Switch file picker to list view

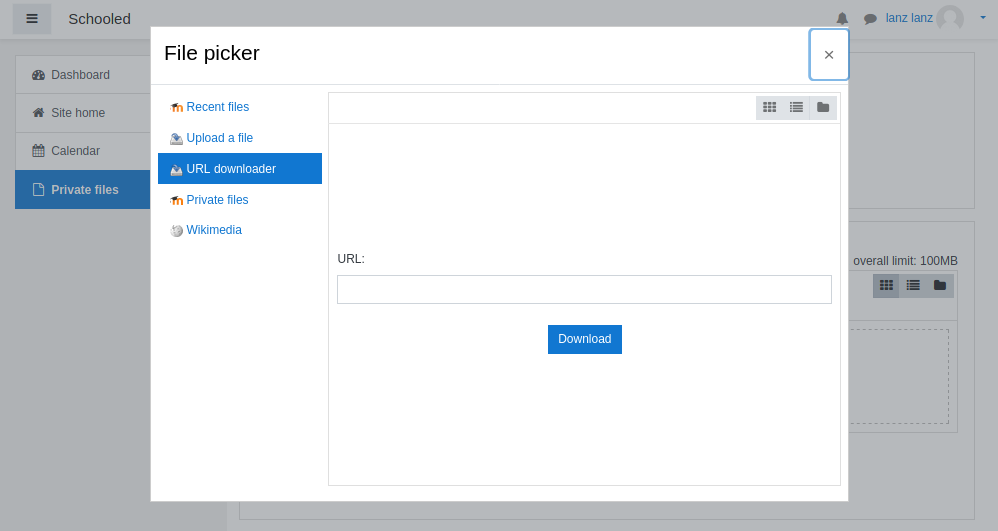(x=796, y=108)
